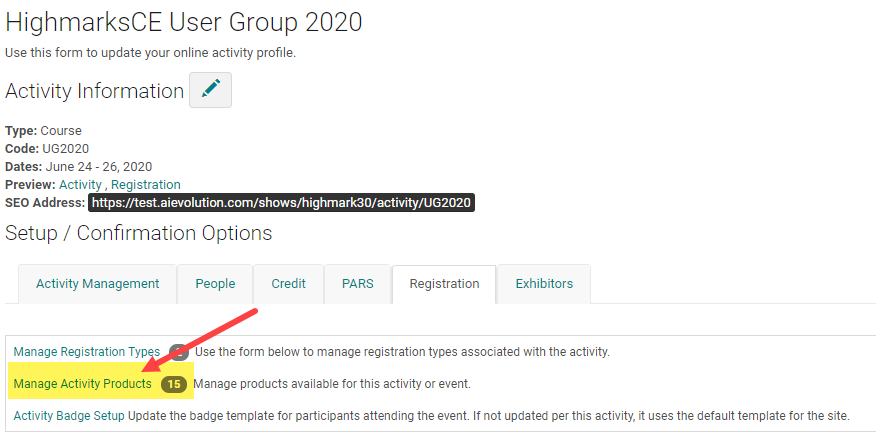Click the HighmarksCE User Group 2020 page title
Viewport: 876px width, 443px height.
[x=183, y=21]
